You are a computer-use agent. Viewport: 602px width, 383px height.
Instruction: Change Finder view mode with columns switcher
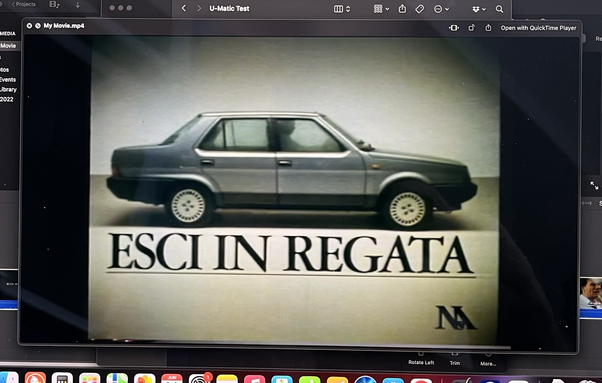point(342,8)
